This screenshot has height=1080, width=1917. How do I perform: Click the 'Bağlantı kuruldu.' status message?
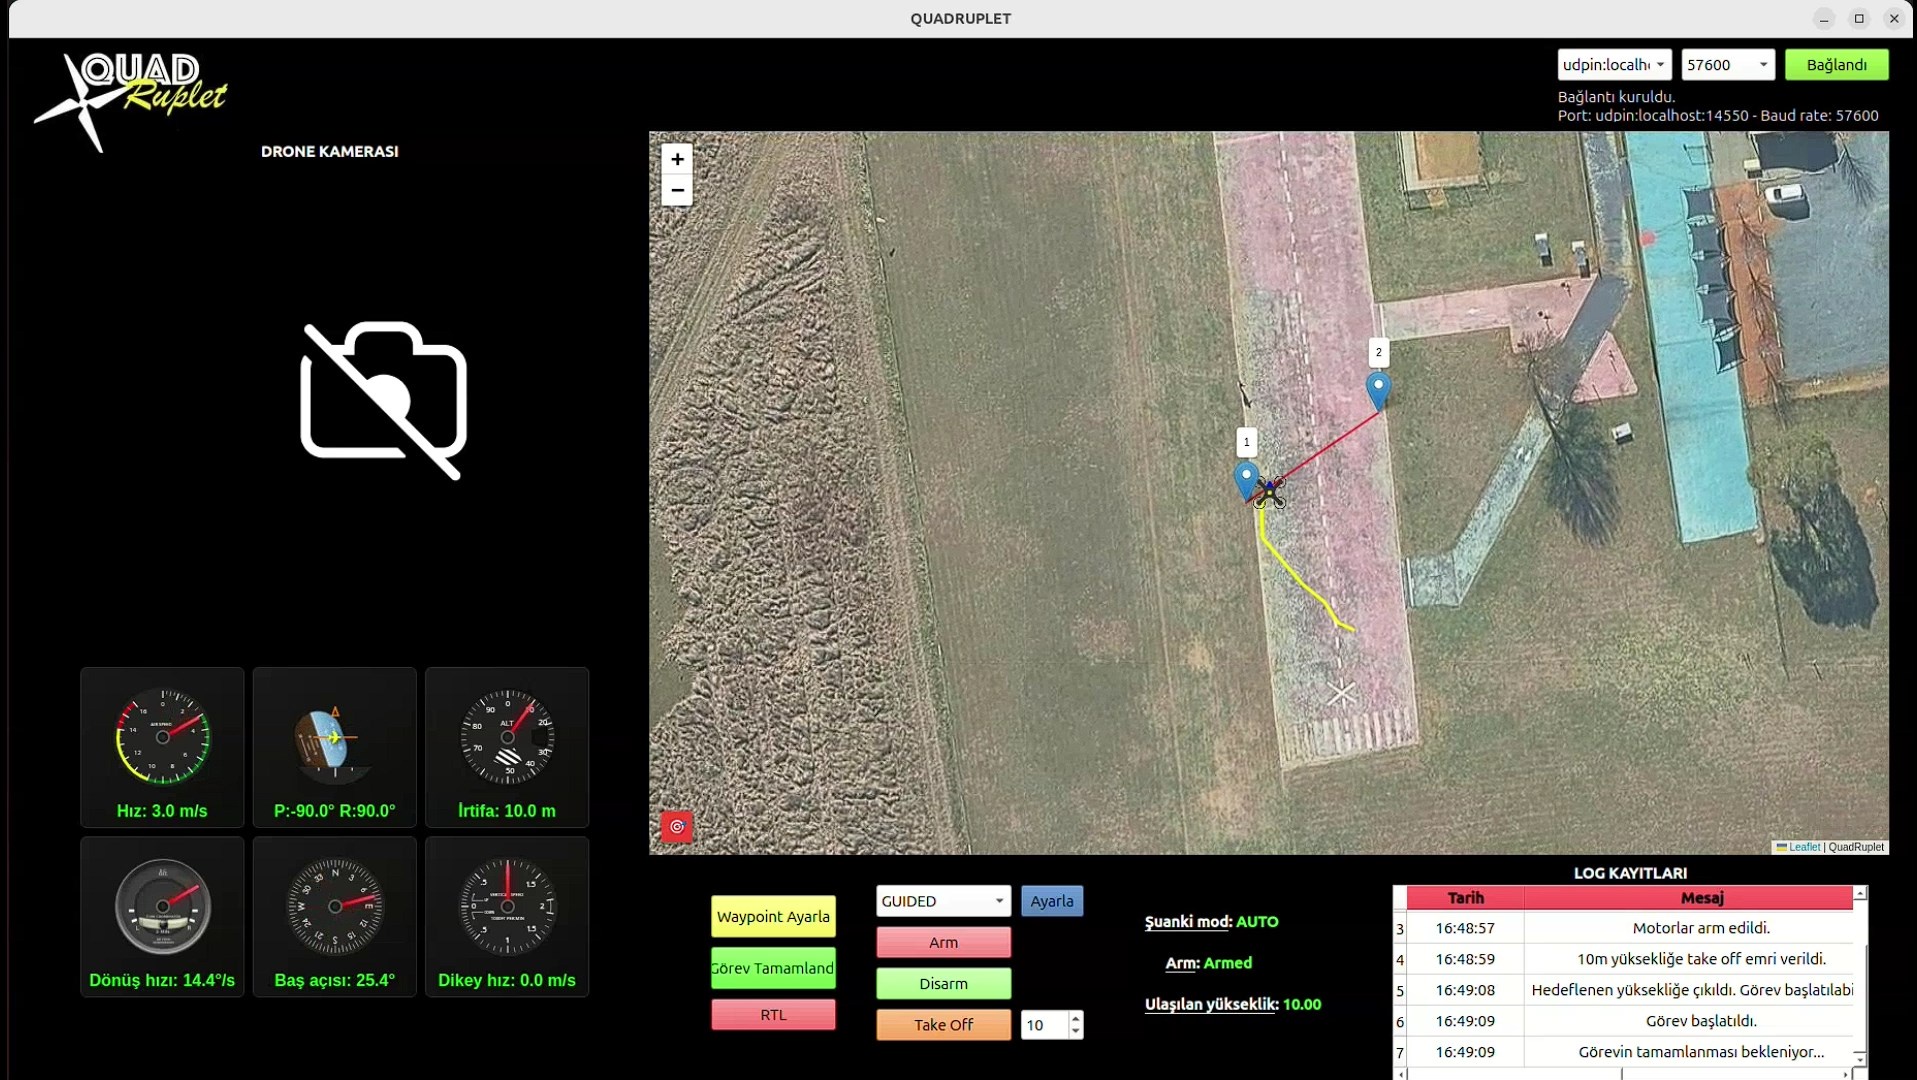(x=1616, y=97)
